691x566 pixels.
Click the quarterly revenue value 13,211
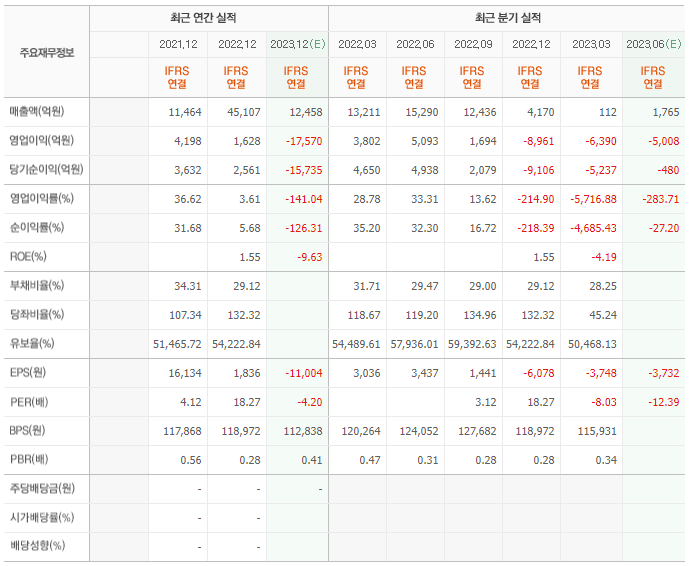pos(364,112)
